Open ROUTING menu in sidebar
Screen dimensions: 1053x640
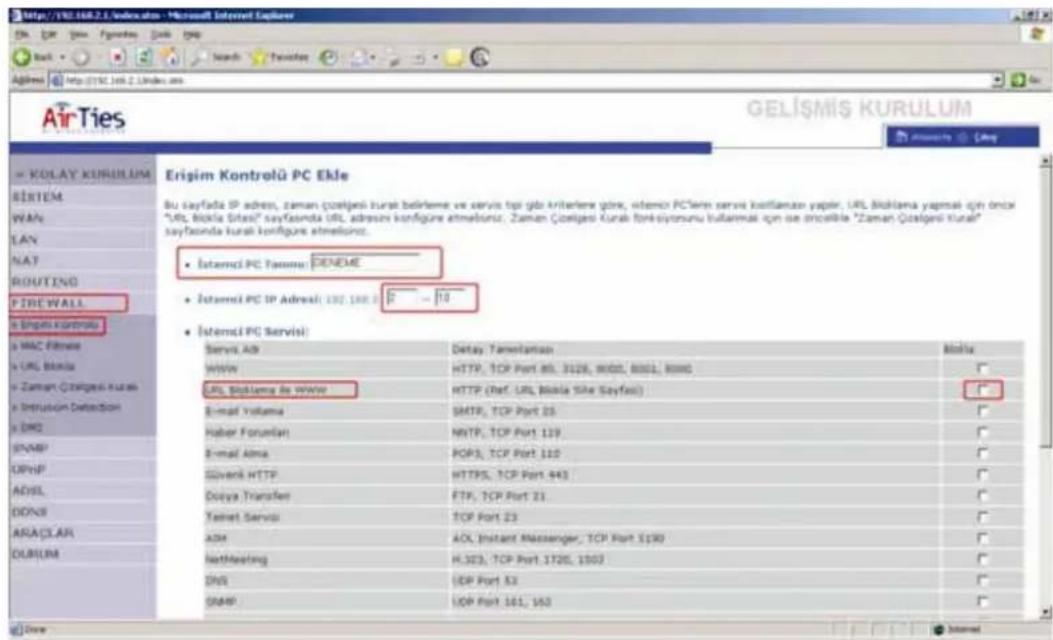[x=46, y=281]
